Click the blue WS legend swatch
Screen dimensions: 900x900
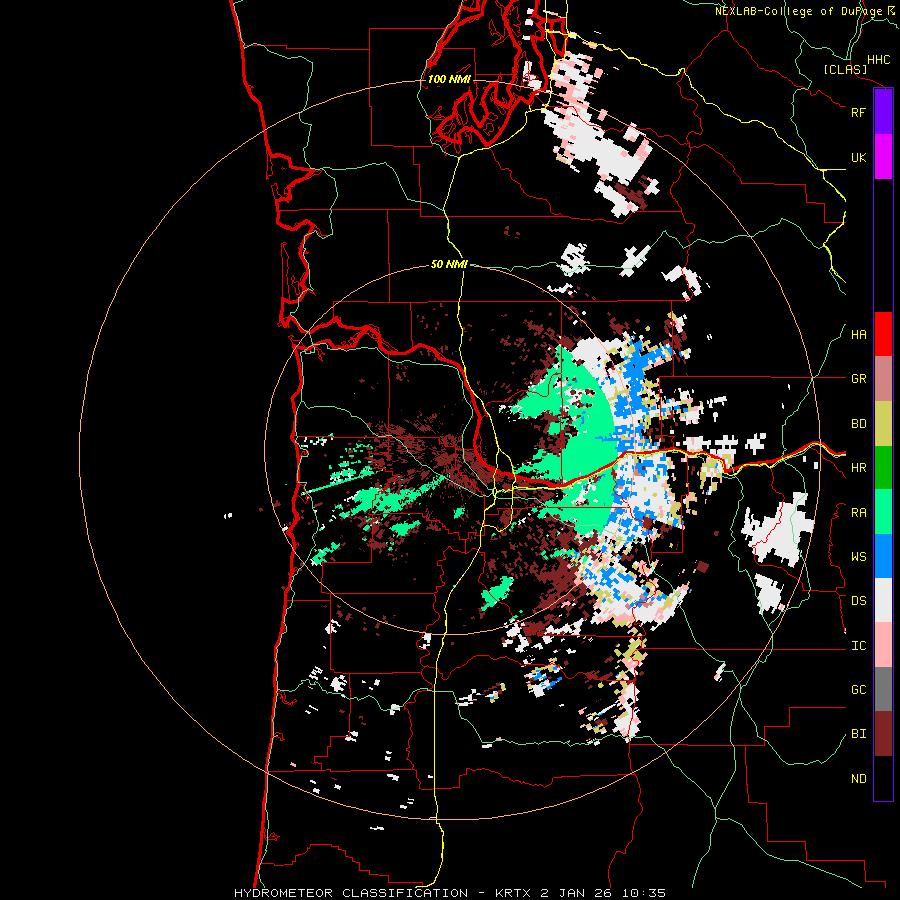pyautogui.click(x=883, y=556)
